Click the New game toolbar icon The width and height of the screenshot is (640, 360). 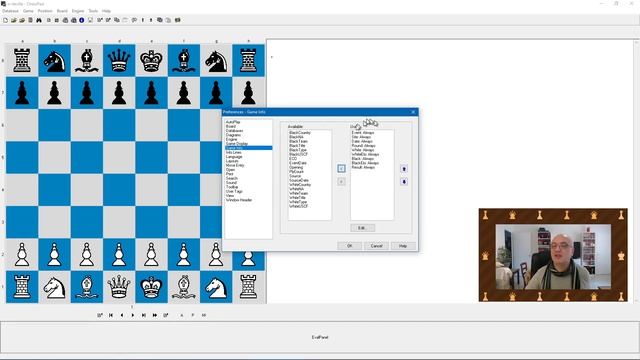(6, 20)
